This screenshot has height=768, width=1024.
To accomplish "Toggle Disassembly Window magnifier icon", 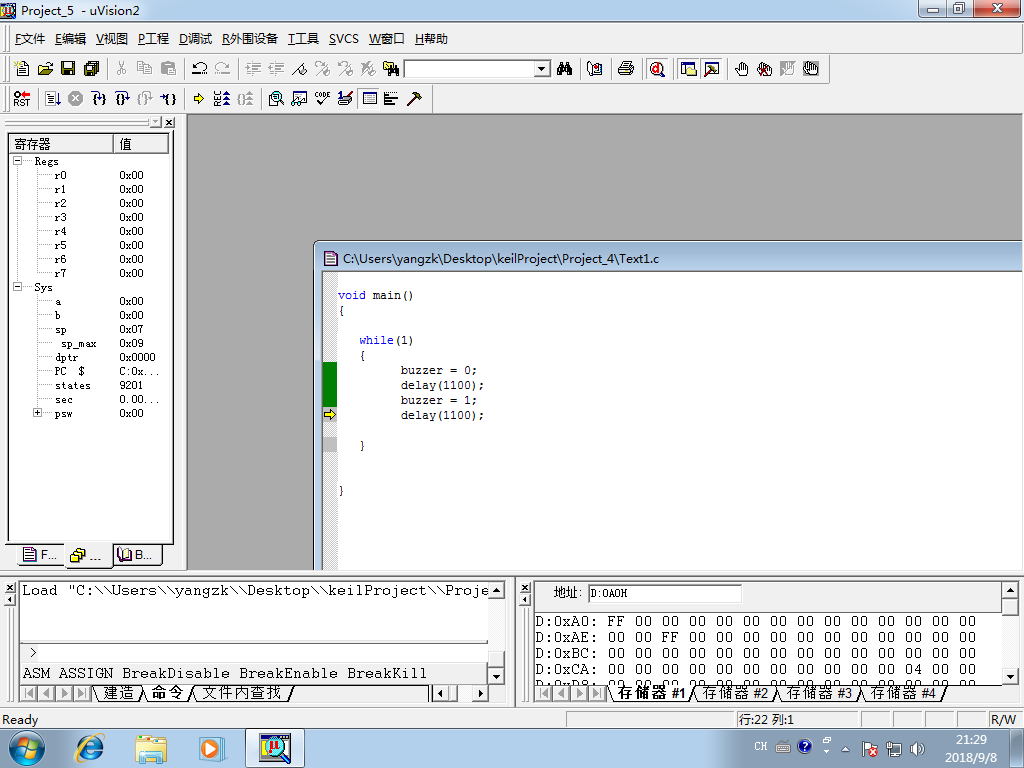I will pos(276,99).
